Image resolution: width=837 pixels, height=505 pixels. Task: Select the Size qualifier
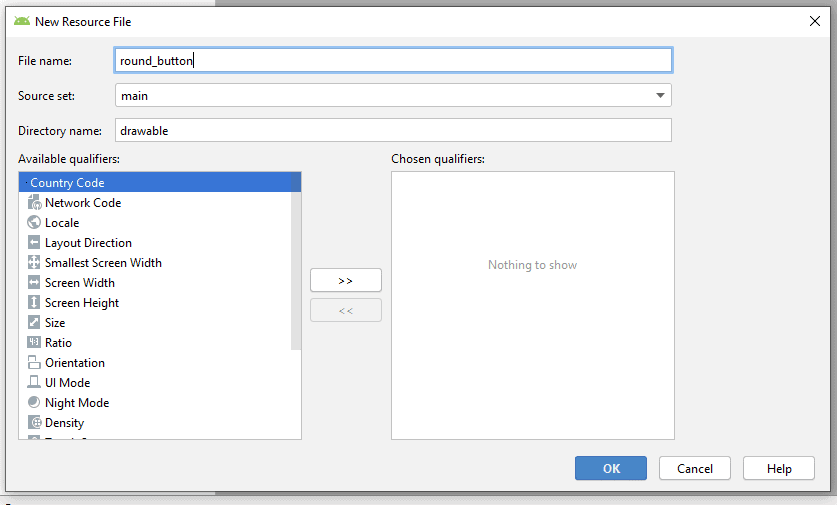(x=55, y=323)
